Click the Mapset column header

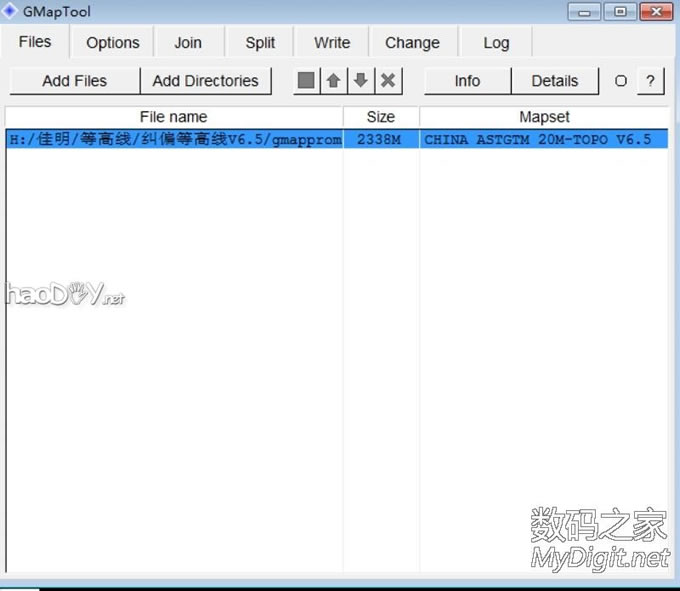(544, 117)
